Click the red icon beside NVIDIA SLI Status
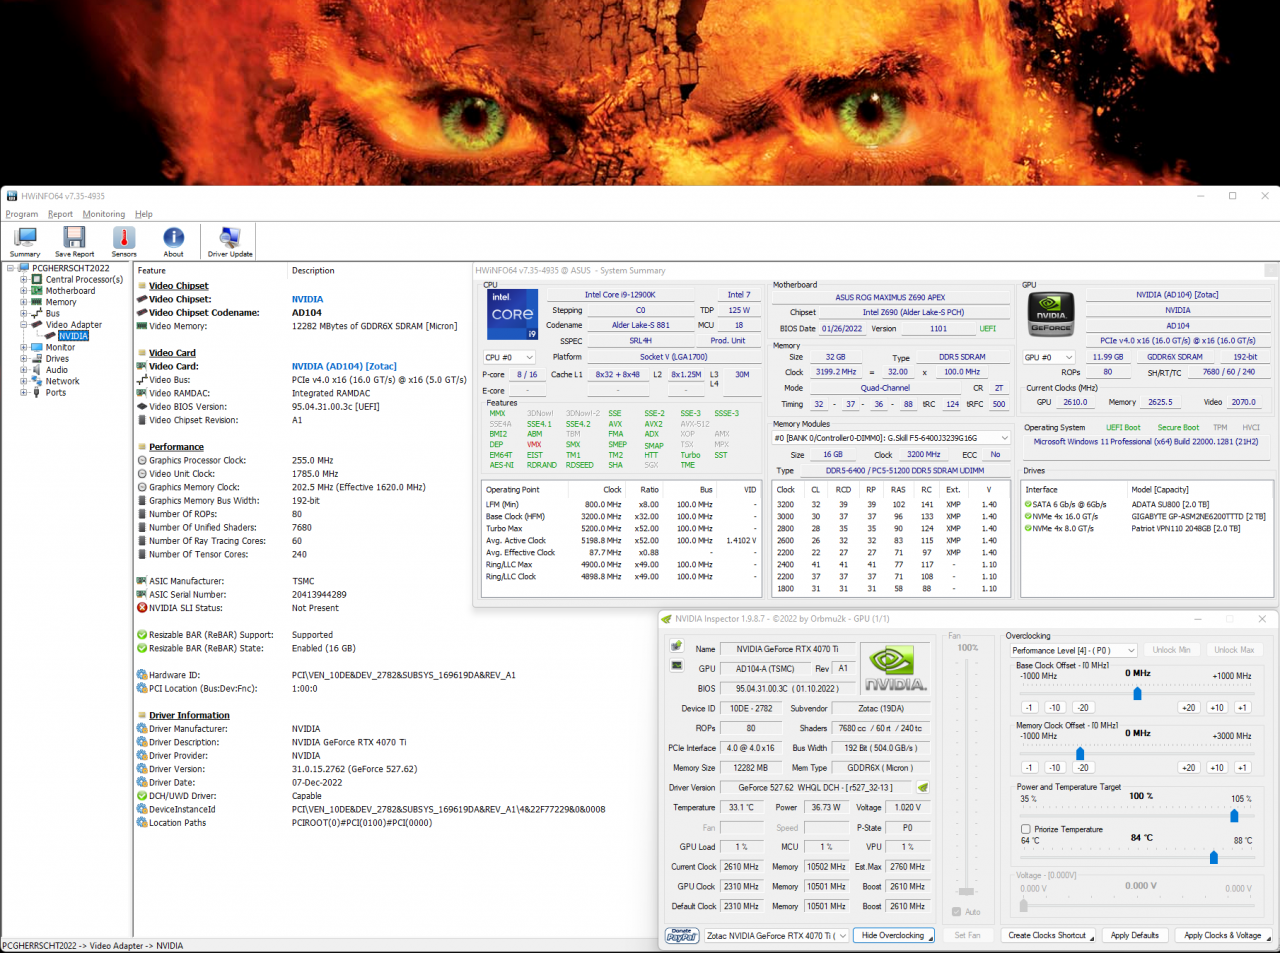Screen dimensions: 1280x953 coord(142,608)
